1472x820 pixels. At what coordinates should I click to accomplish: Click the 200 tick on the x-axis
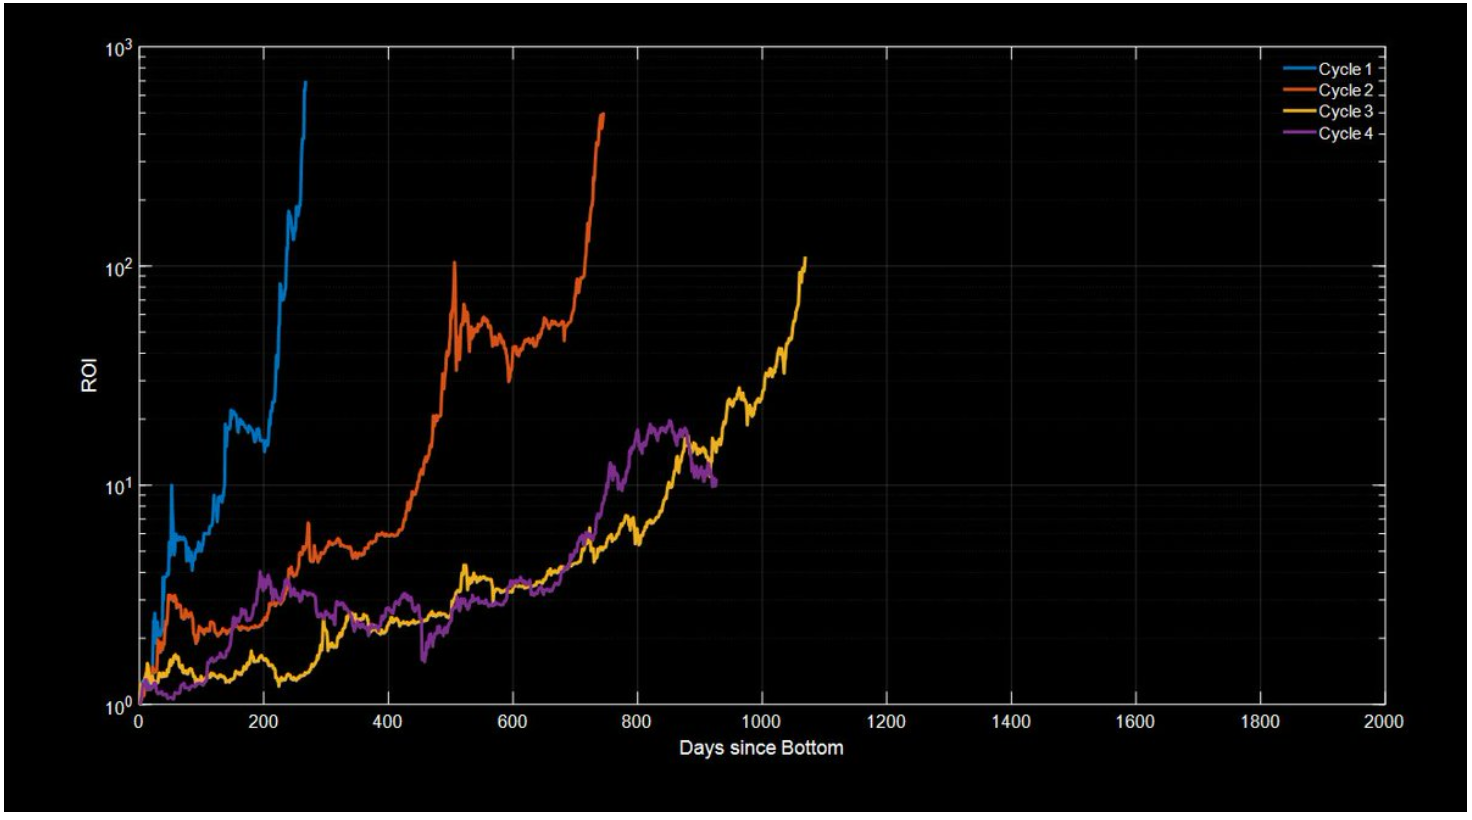pos(263,721)
